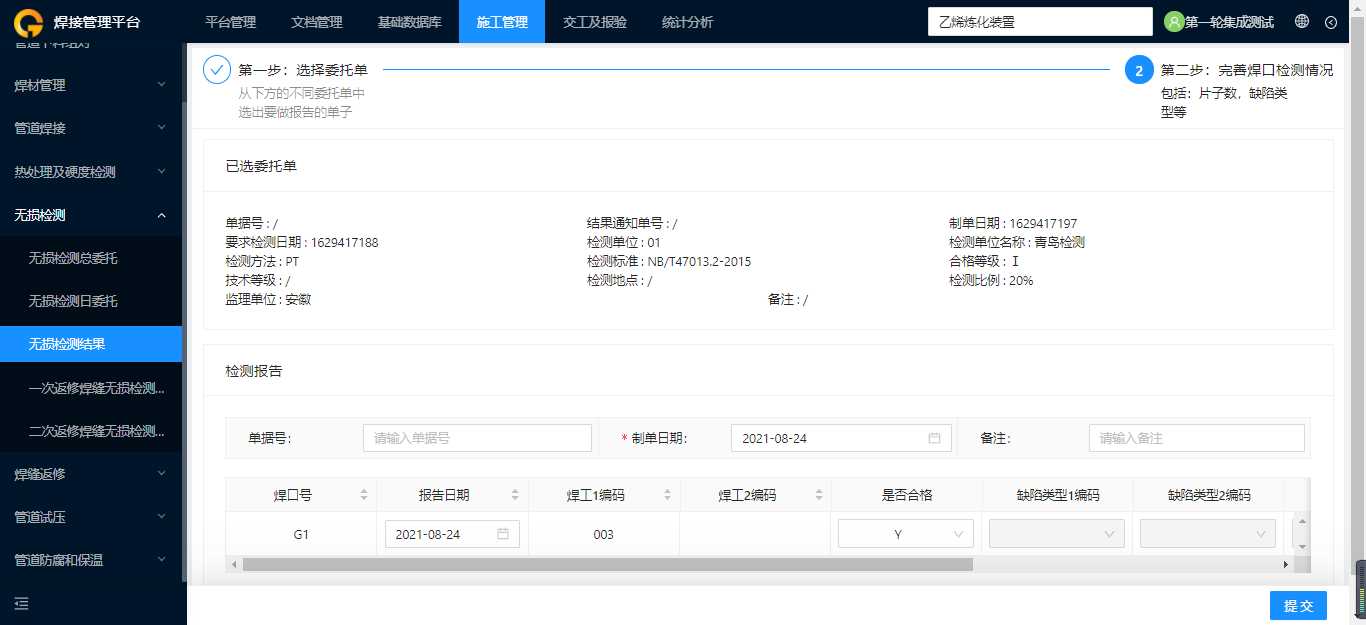Screen dimensions: 1366x625
Task: Sort by 报告日期 column arrows
Action: coord(515,495)
